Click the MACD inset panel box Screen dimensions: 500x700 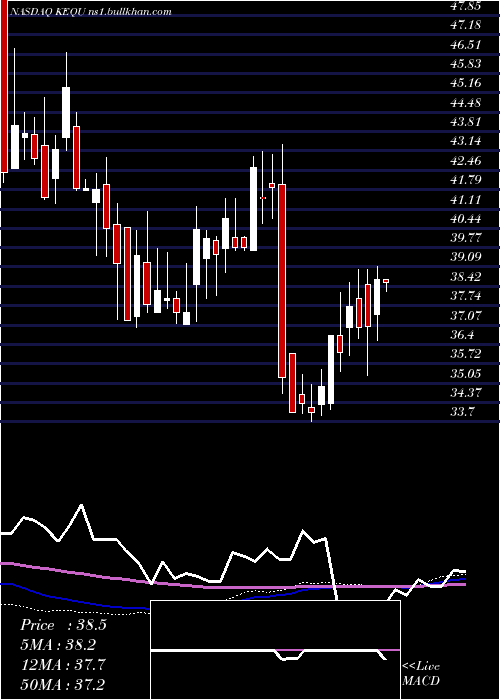pyautogui.click(x=275, y=650)
